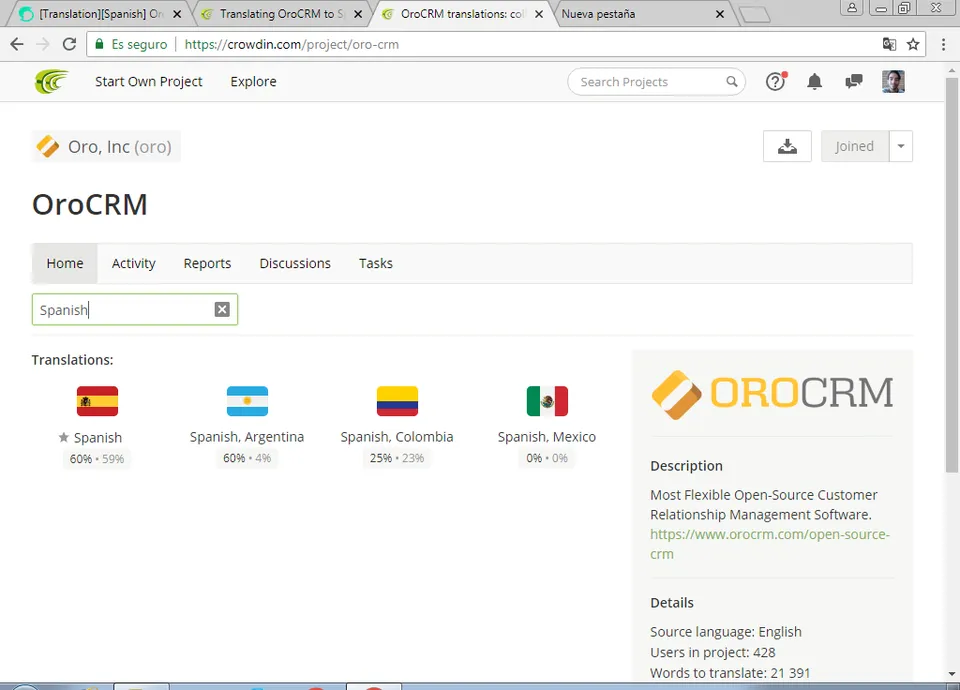This screenshot has height=690, width=960.
Task: Close the OroCRM translations tab
Action: (539, 13)
